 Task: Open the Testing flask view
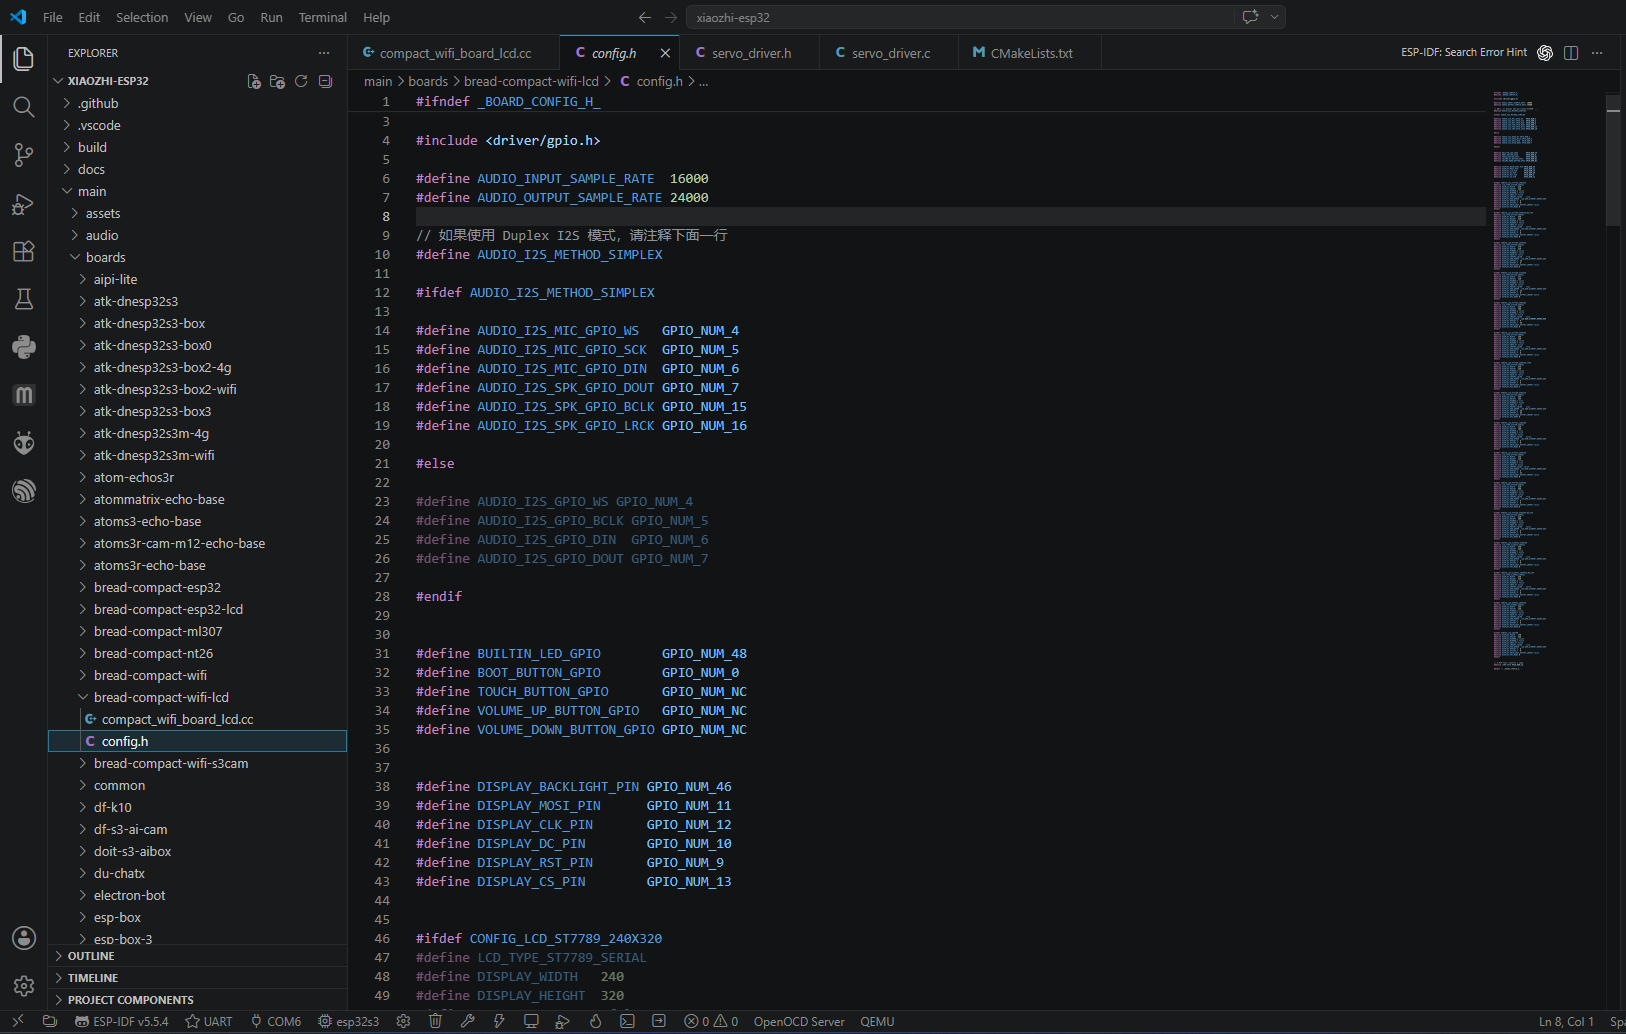pos(24,299)
